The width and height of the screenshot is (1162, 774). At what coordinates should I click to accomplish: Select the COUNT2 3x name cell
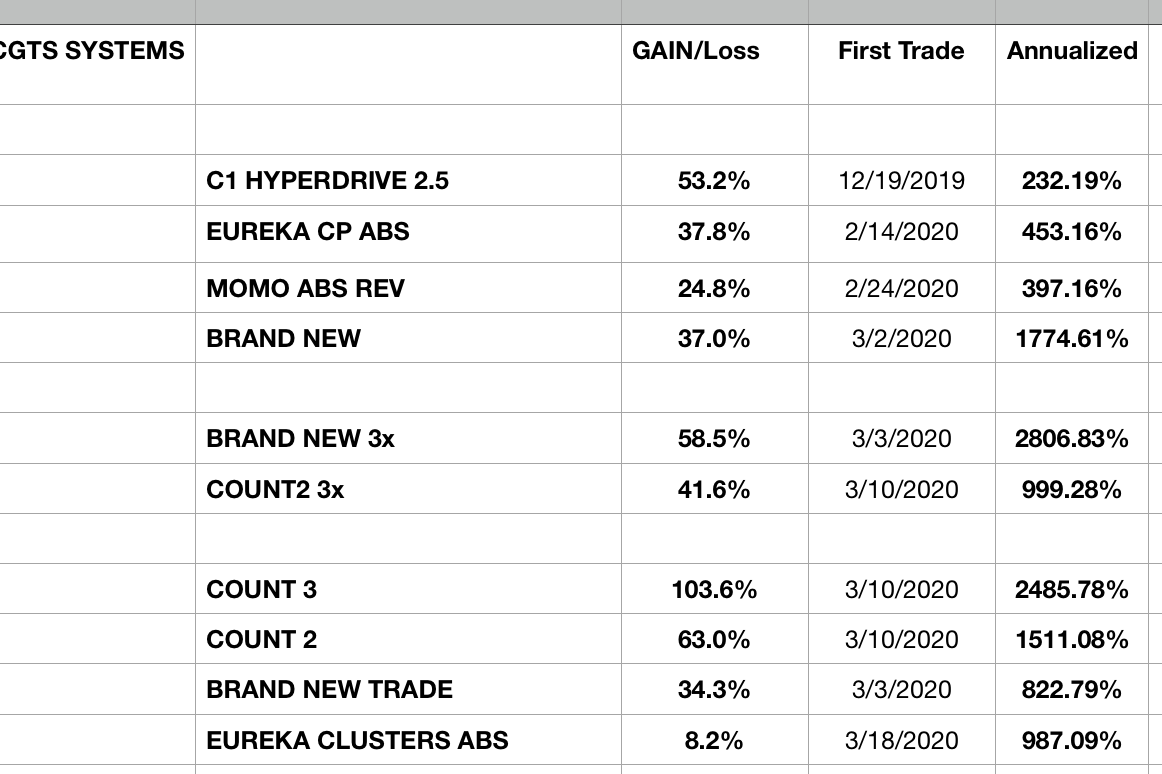tap(275, 490)
